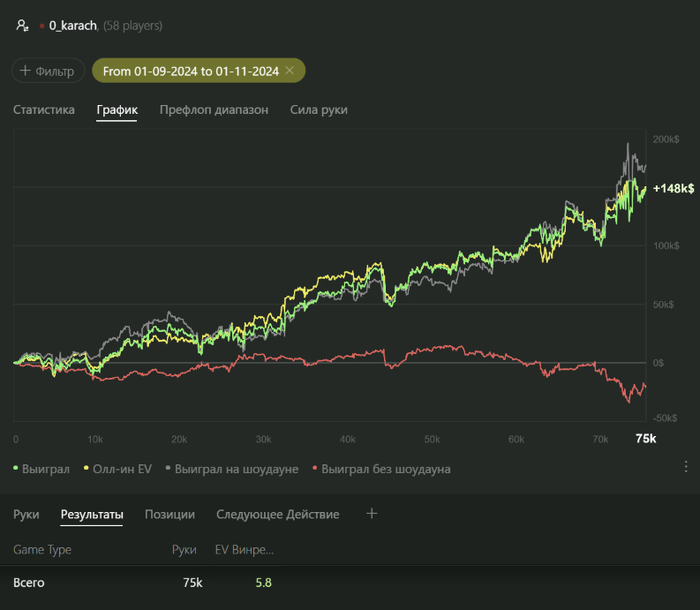The height and width of the screenshot is (610, 700).
Task: Click the switch player icon
Action: [x=22, y=25]
